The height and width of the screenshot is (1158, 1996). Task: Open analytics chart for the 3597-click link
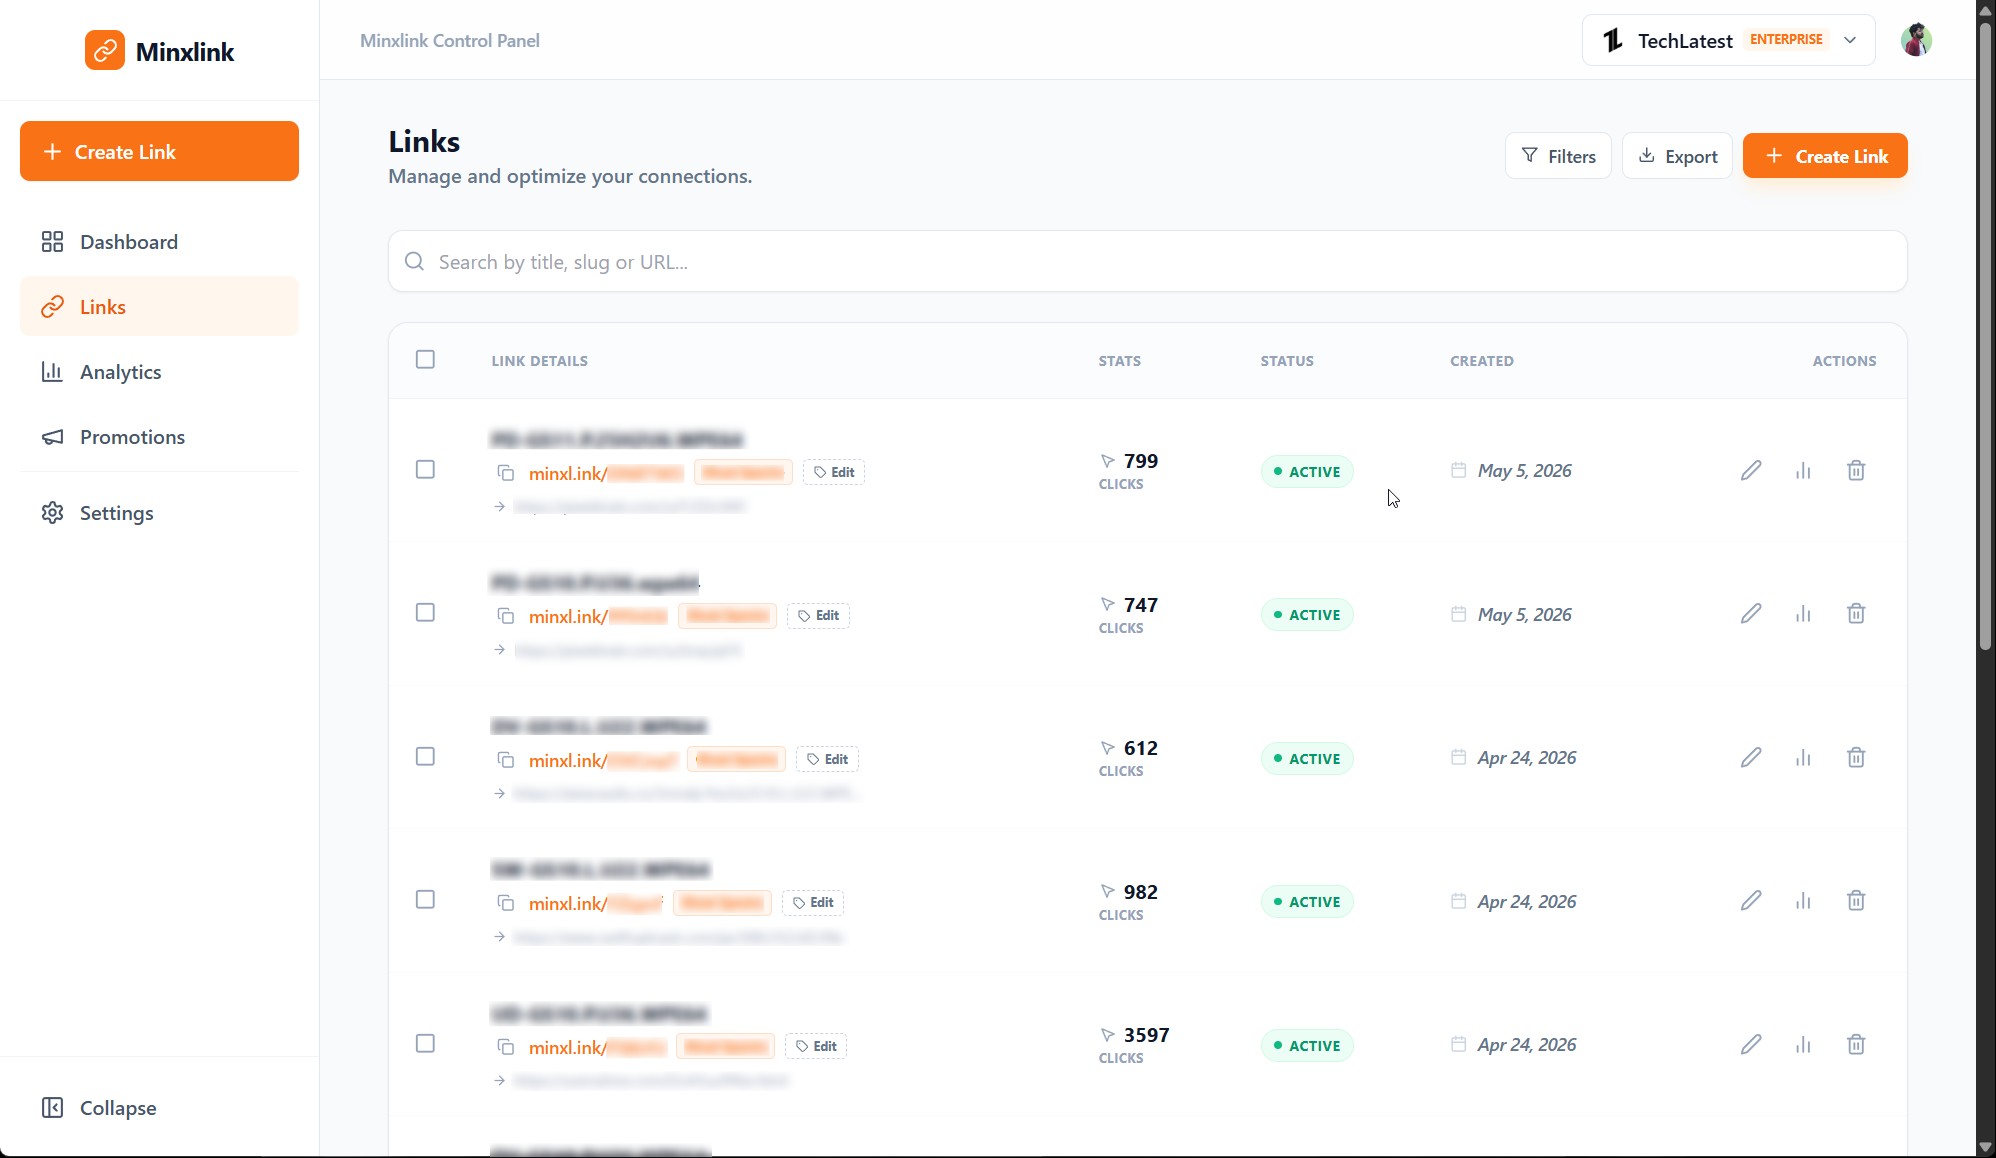click(1803, 1044)
